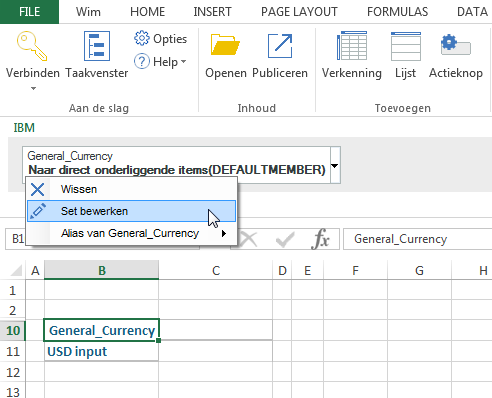Switch to the PAGE LAYOUT tab
This screenshot has height=398, width=492.
pos(299,12)
